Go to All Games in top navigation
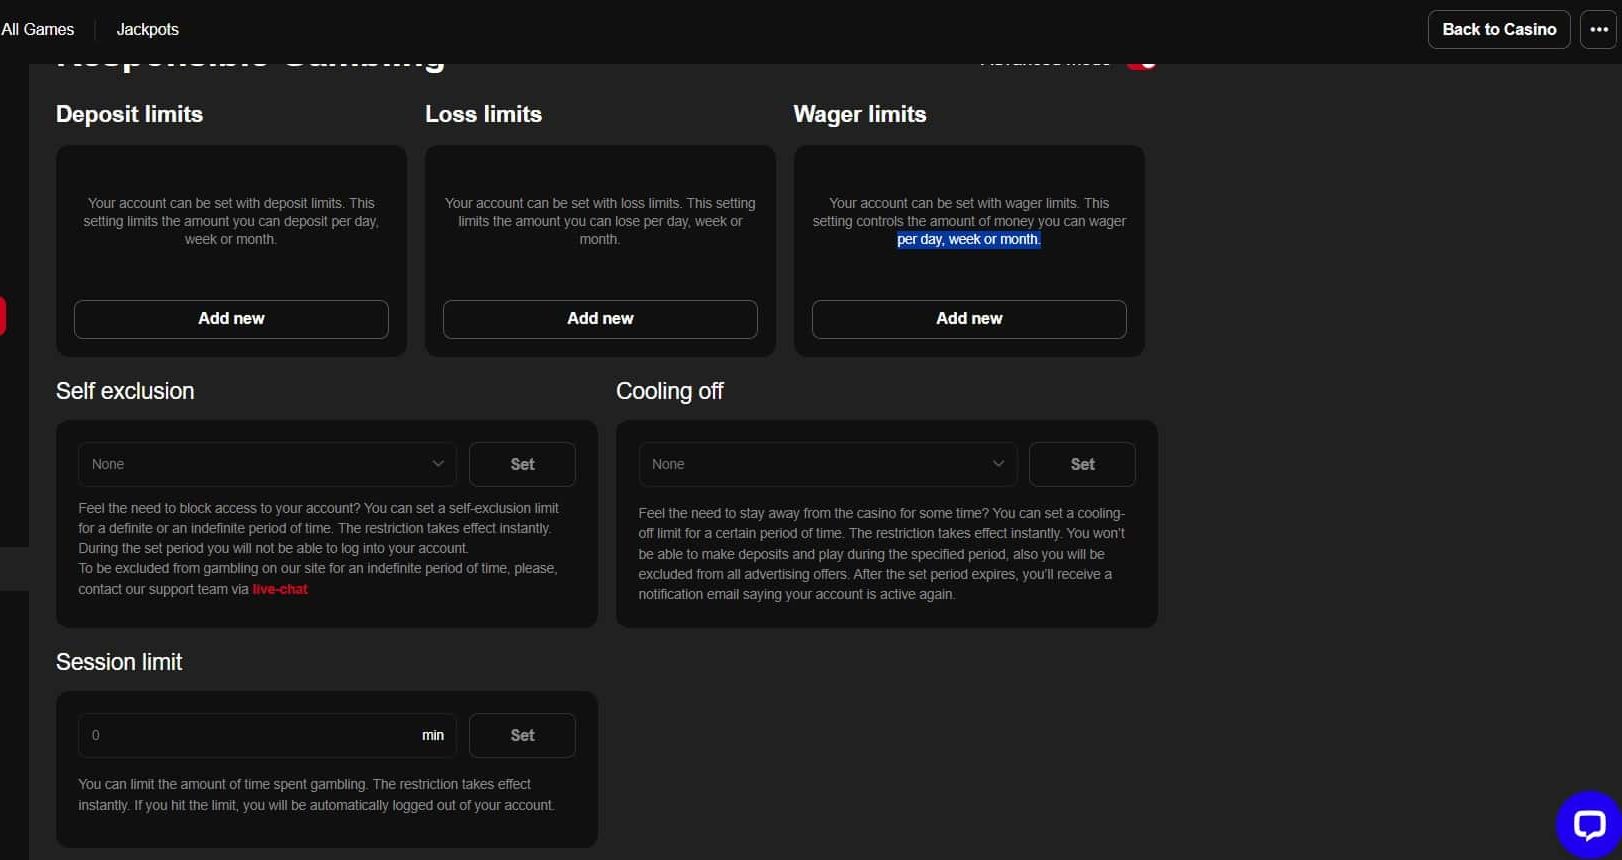This screenshot has width=1622, height=860. [x=38, y=30]
